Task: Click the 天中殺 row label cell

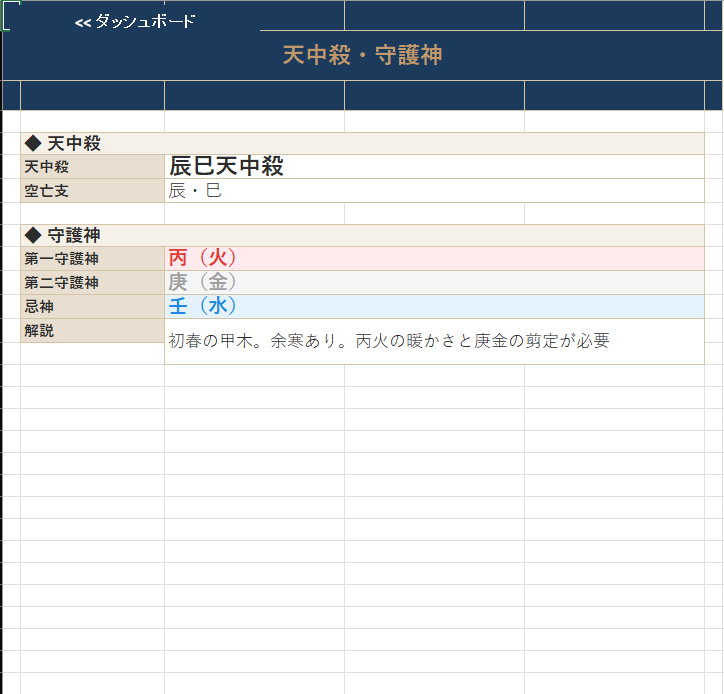Action: (92, 167)
